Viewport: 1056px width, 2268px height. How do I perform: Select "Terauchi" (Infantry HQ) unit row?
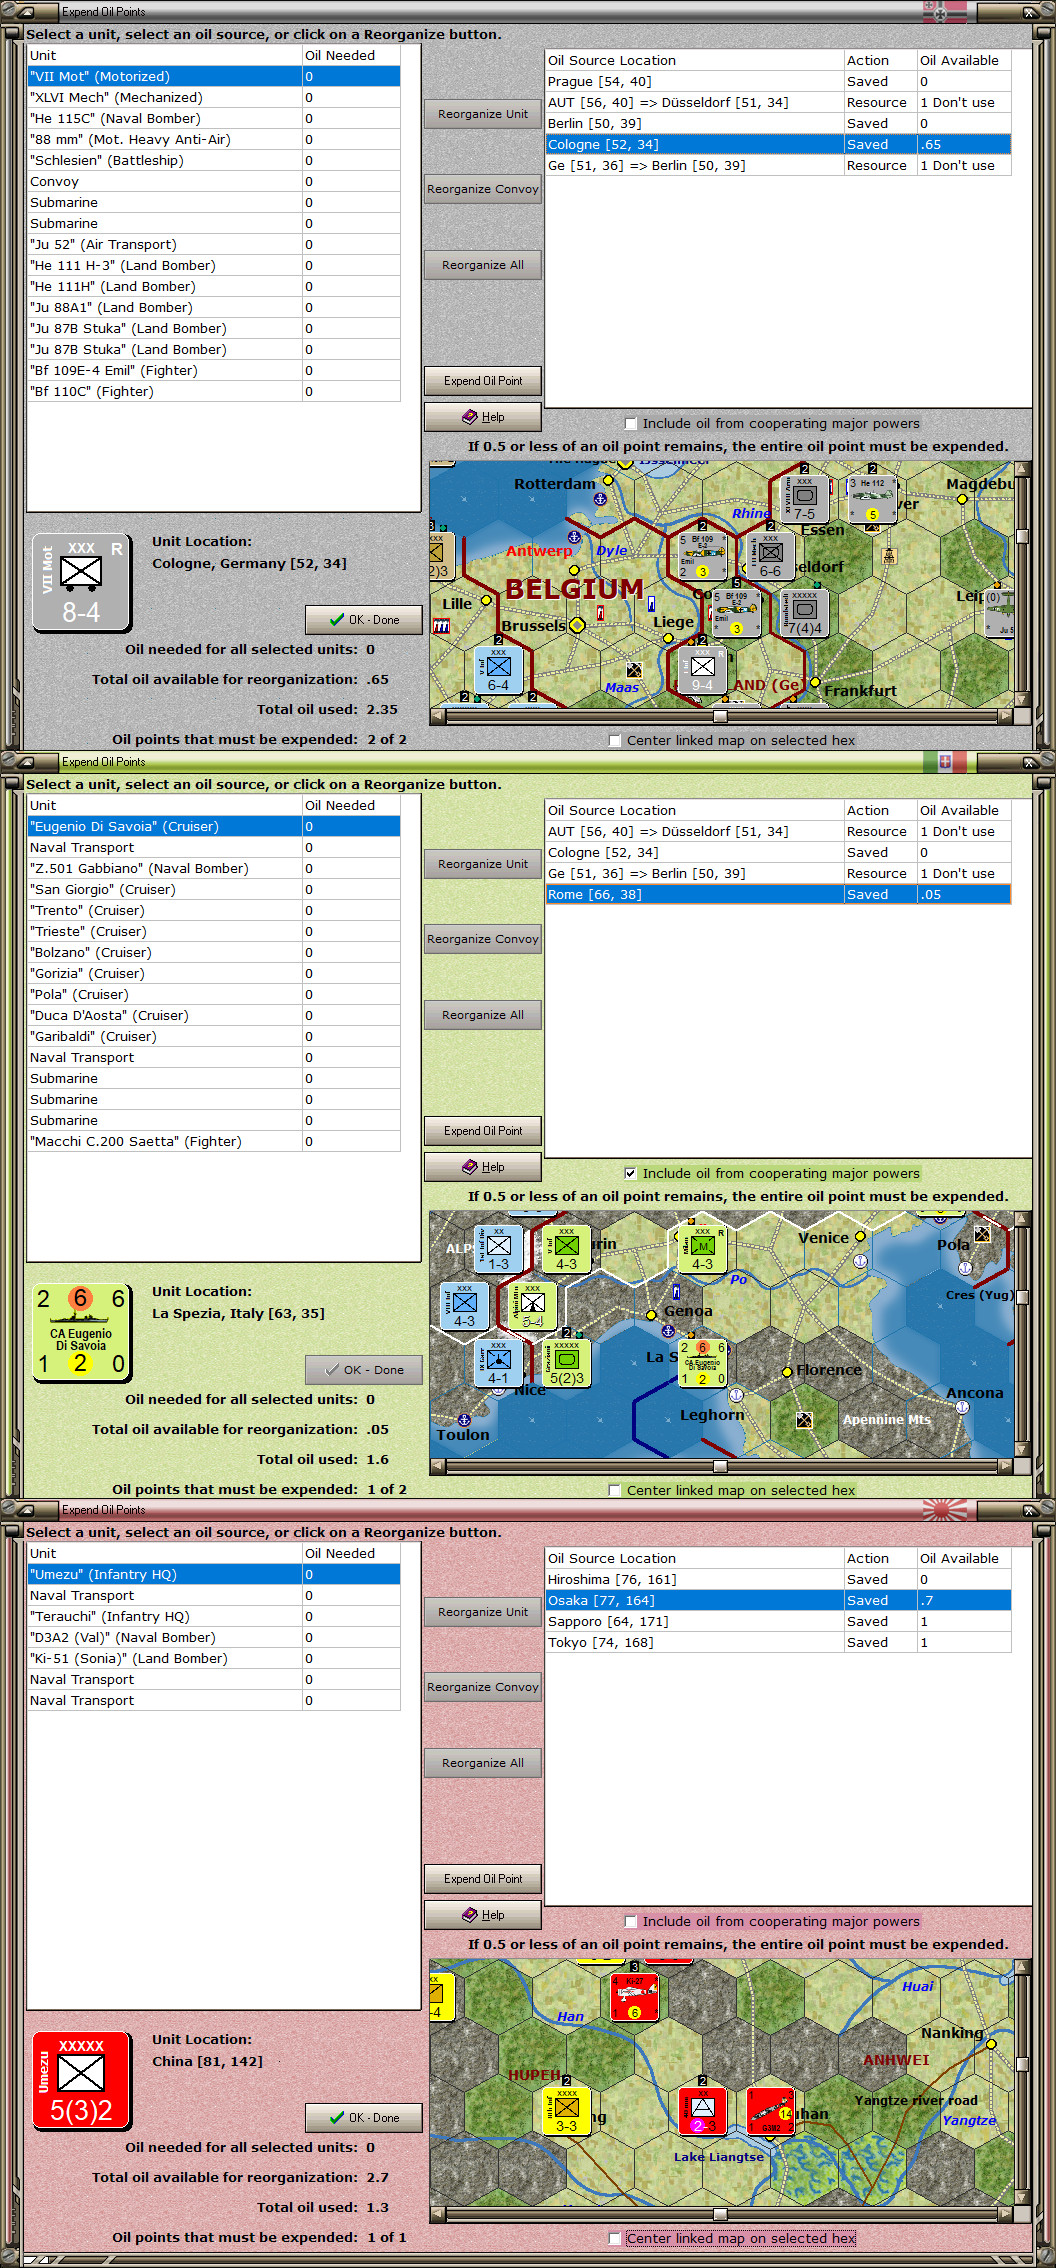point(214,1617)
